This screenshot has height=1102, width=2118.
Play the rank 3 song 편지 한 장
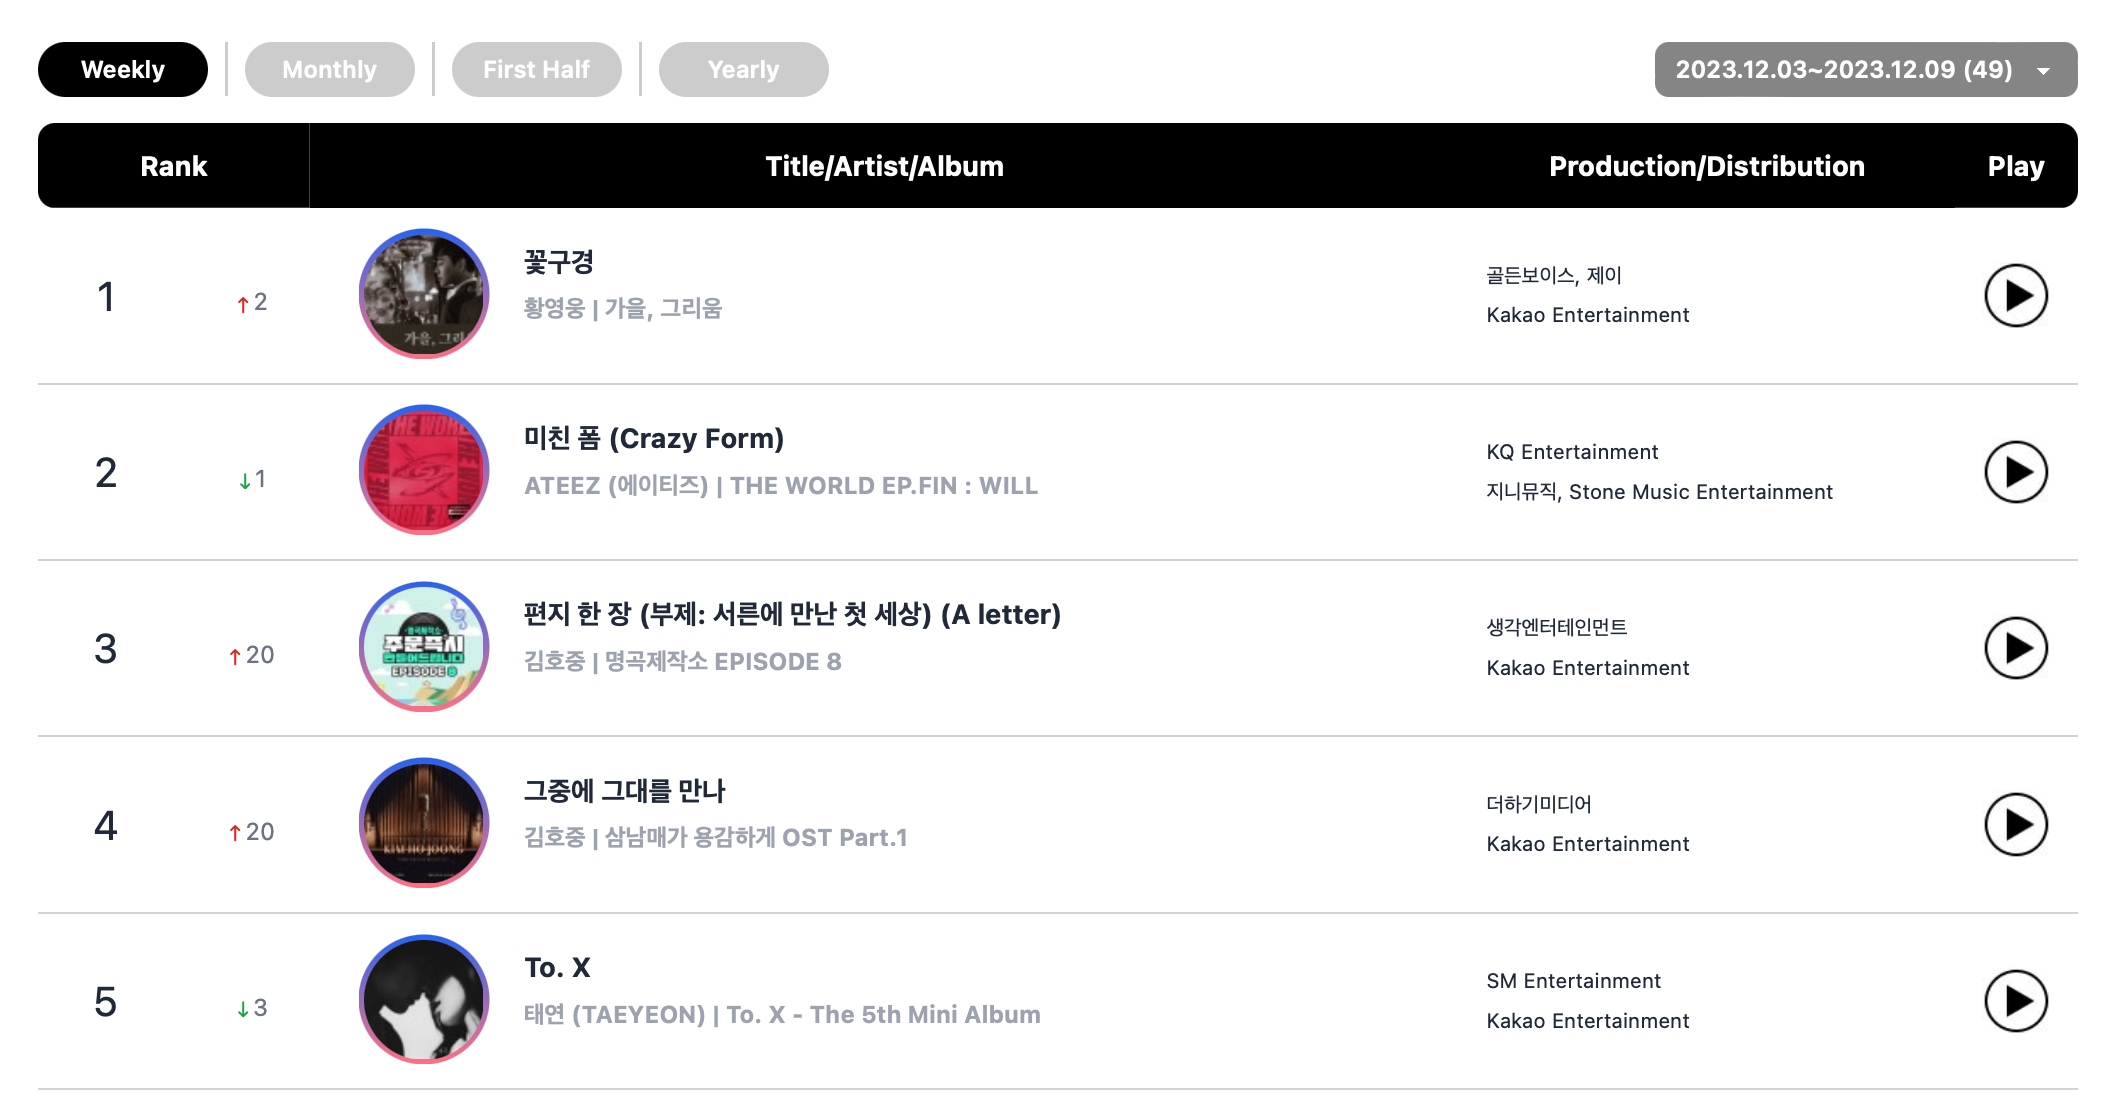[2015, 648]
